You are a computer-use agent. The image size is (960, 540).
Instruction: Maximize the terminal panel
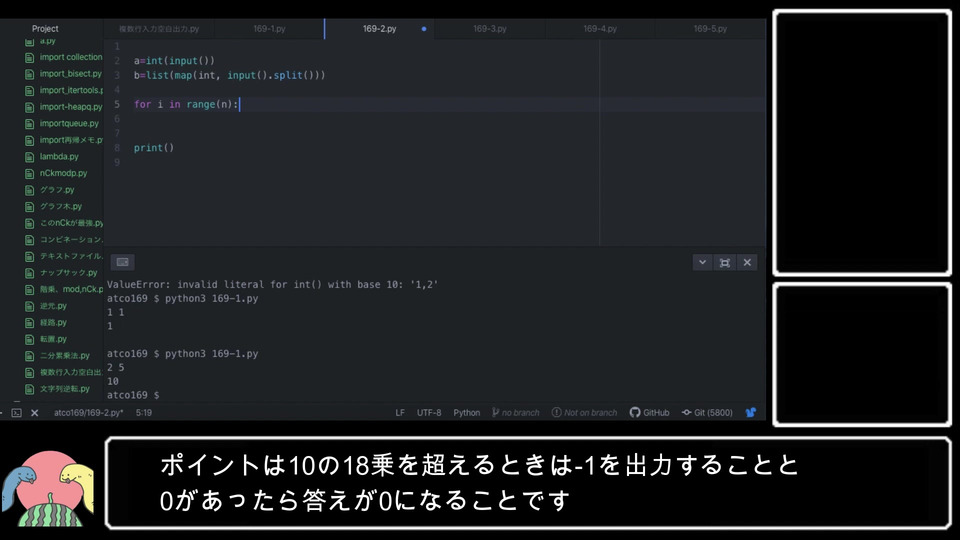[725, 262]
